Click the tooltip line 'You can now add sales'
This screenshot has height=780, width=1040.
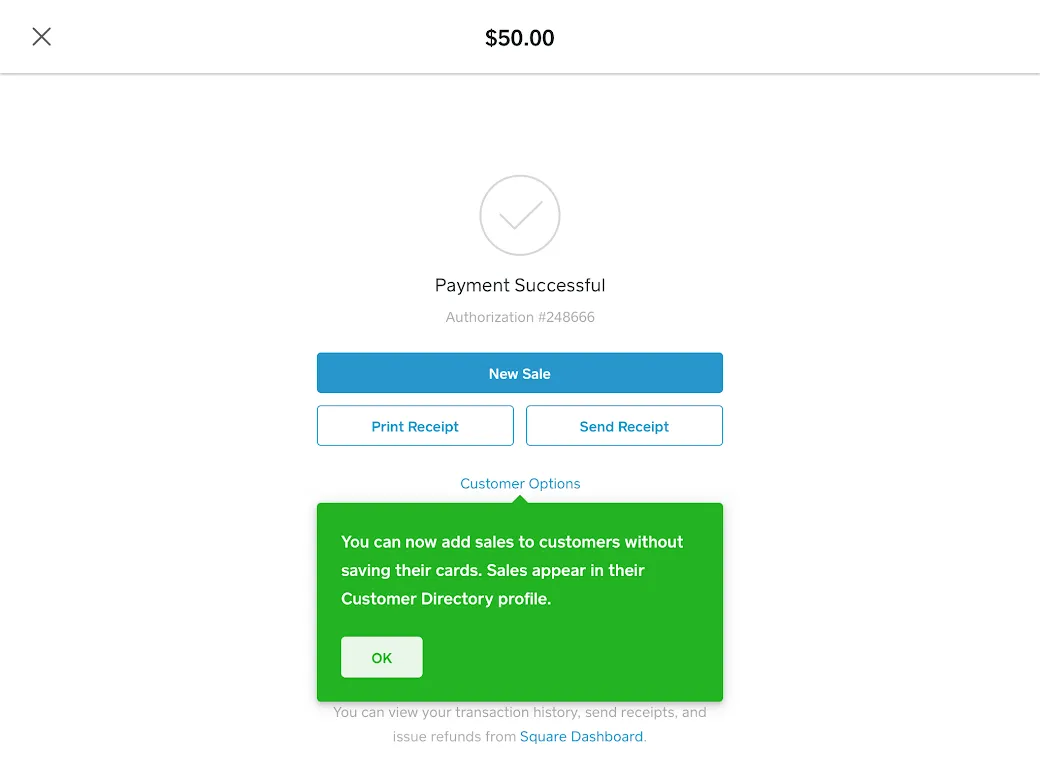tap(512, 542)
